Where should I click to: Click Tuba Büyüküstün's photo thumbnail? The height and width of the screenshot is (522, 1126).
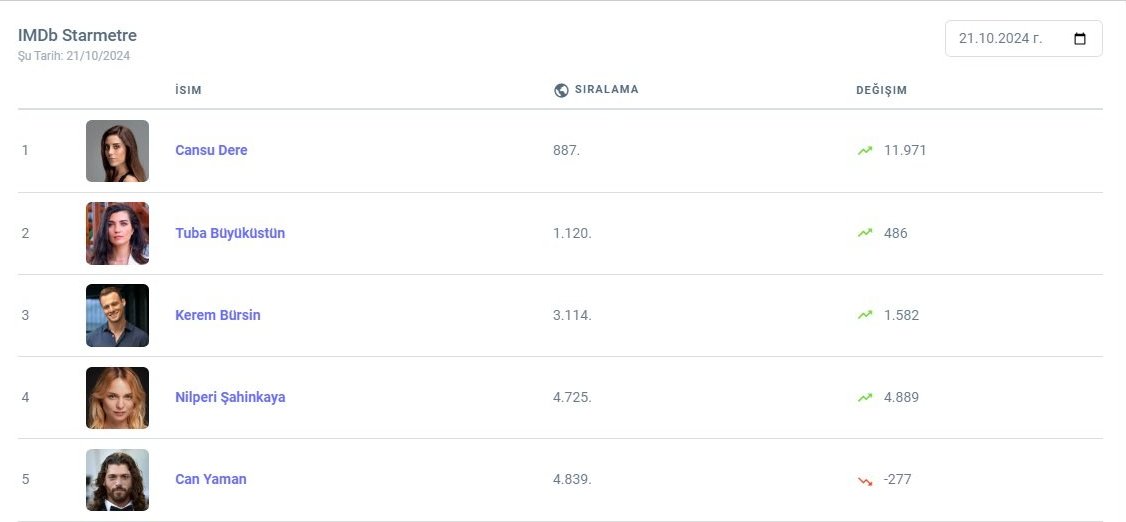pos(117,233)
